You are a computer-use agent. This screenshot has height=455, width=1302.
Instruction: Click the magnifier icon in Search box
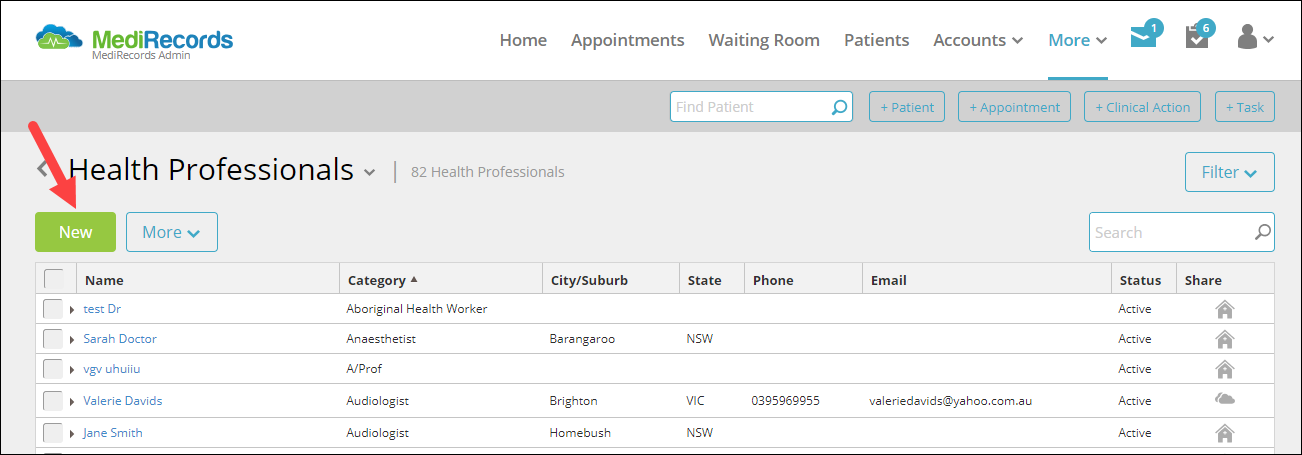(1263, 232)
